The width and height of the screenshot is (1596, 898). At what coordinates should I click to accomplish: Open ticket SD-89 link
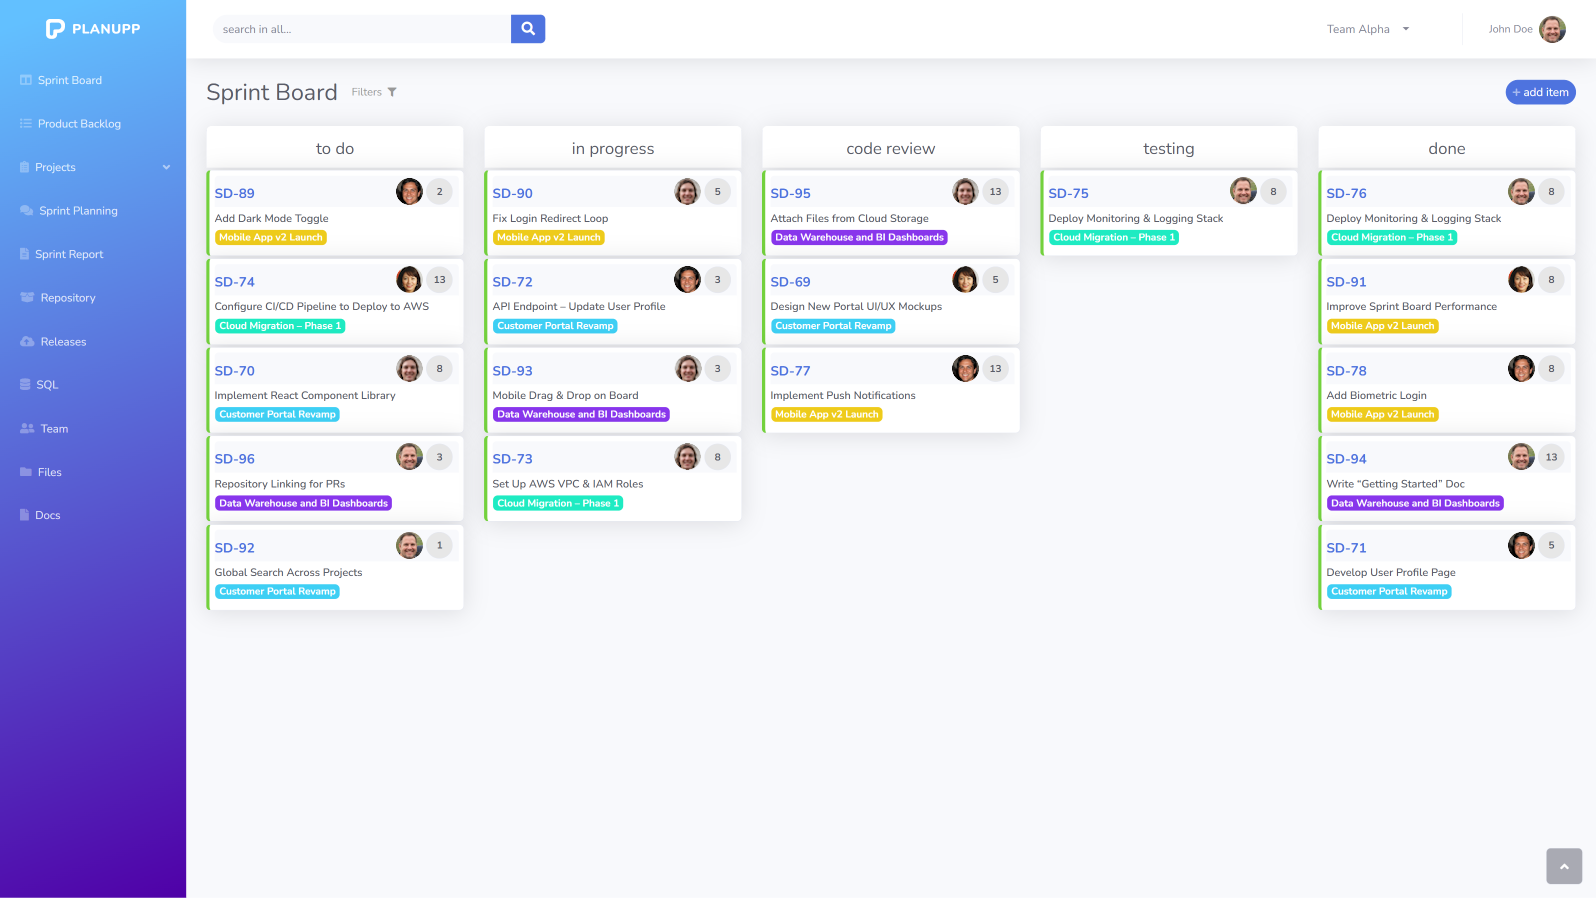[x=234, y=193]
